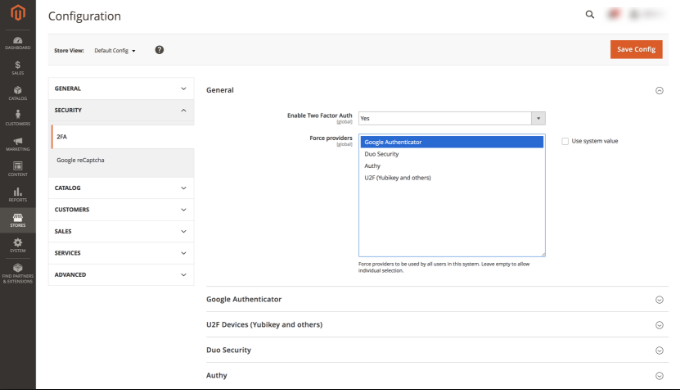Click the search magnifier icon
This screenshot has height=390, width=680.
pyautogui.click(x=590, y=15)
